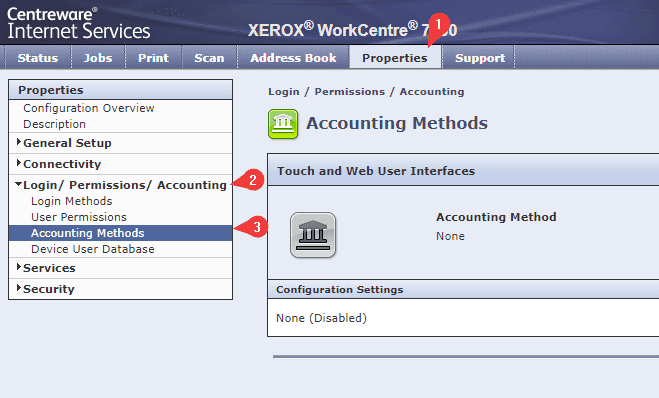Select Description in the Properties menu
The image size is (659, 398).
click(x=54, y=124)
